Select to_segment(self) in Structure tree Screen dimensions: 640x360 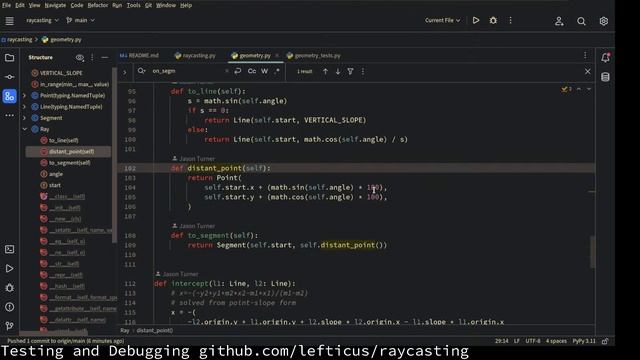[x=68, y=163]
